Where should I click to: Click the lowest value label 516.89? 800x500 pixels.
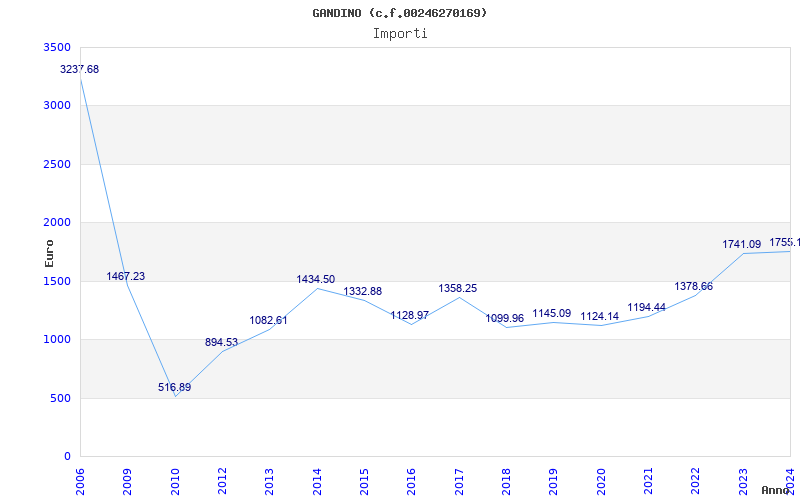174,387
